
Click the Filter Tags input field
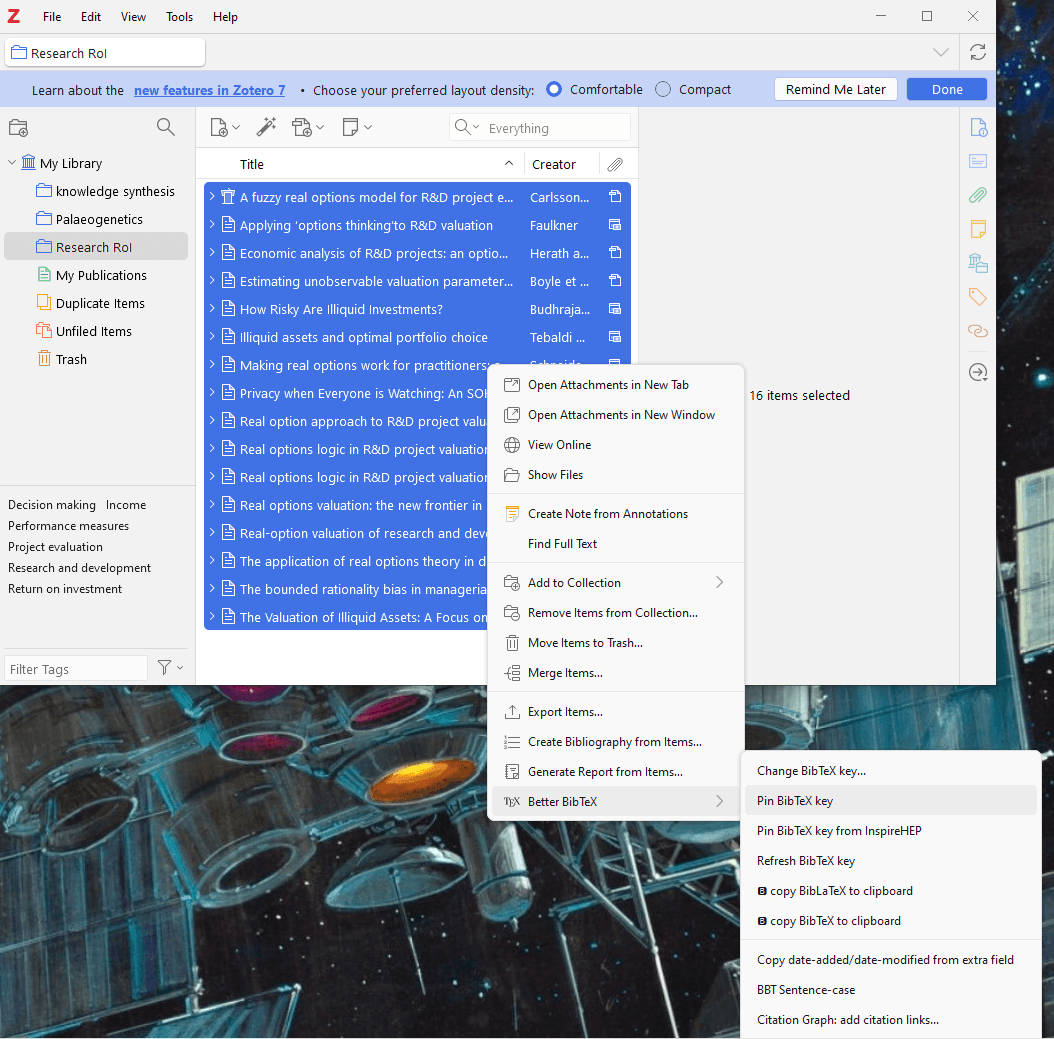click(76, 669)
